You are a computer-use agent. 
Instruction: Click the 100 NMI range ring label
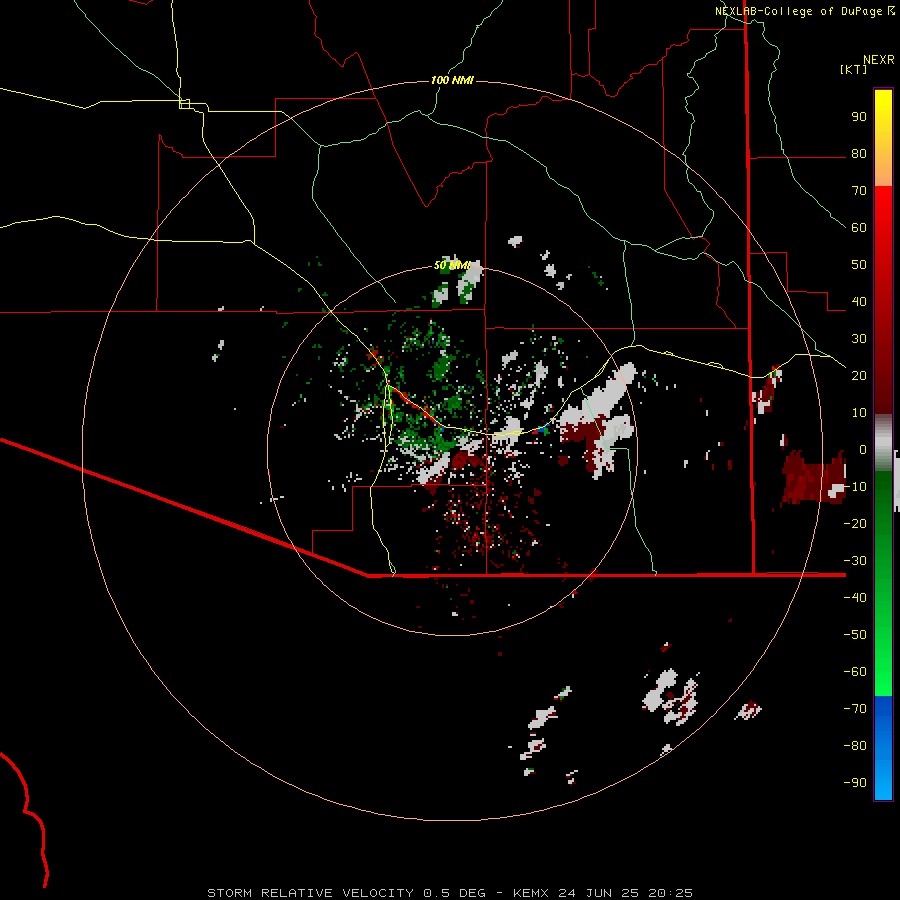coord(452,80)
